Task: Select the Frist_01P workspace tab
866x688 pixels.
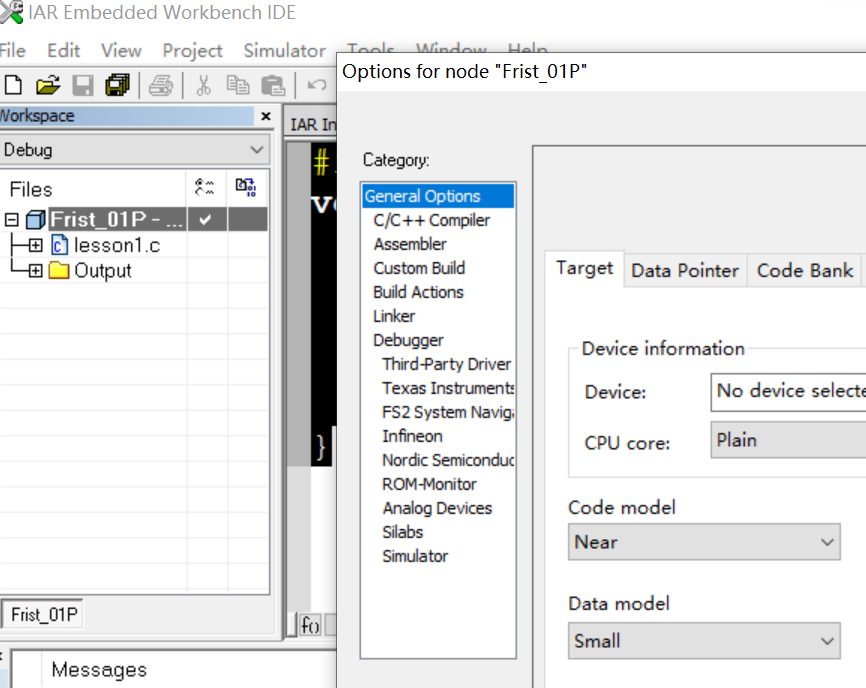Action: (43, 615)
